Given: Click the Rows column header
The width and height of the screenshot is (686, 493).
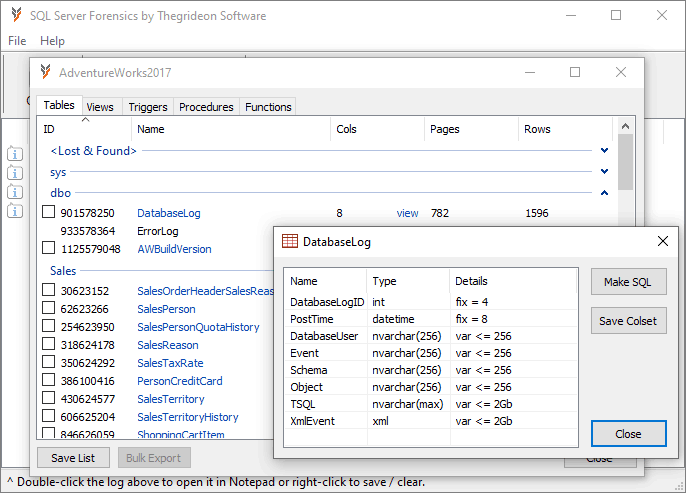Looking at the screenshot, I should click(565, 129).
